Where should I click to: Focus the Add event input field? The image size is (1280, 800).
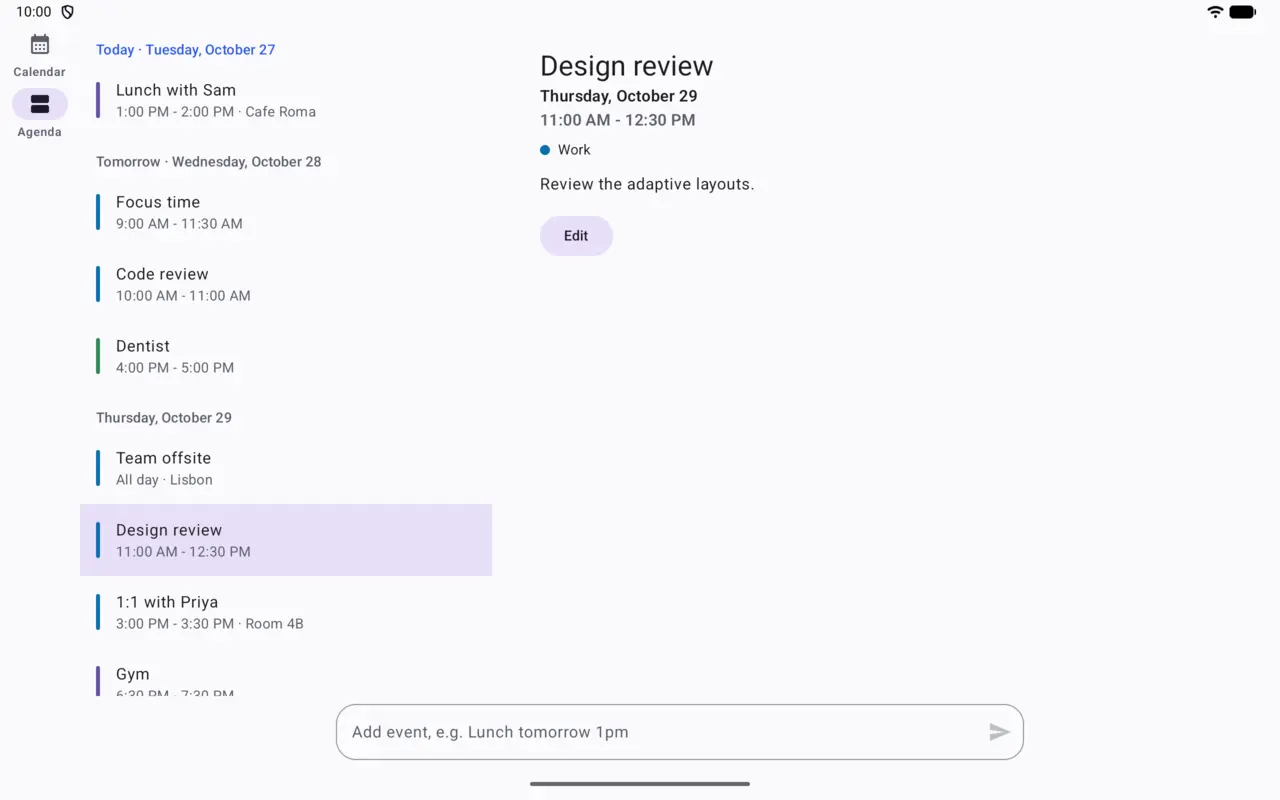click(680, 732)
